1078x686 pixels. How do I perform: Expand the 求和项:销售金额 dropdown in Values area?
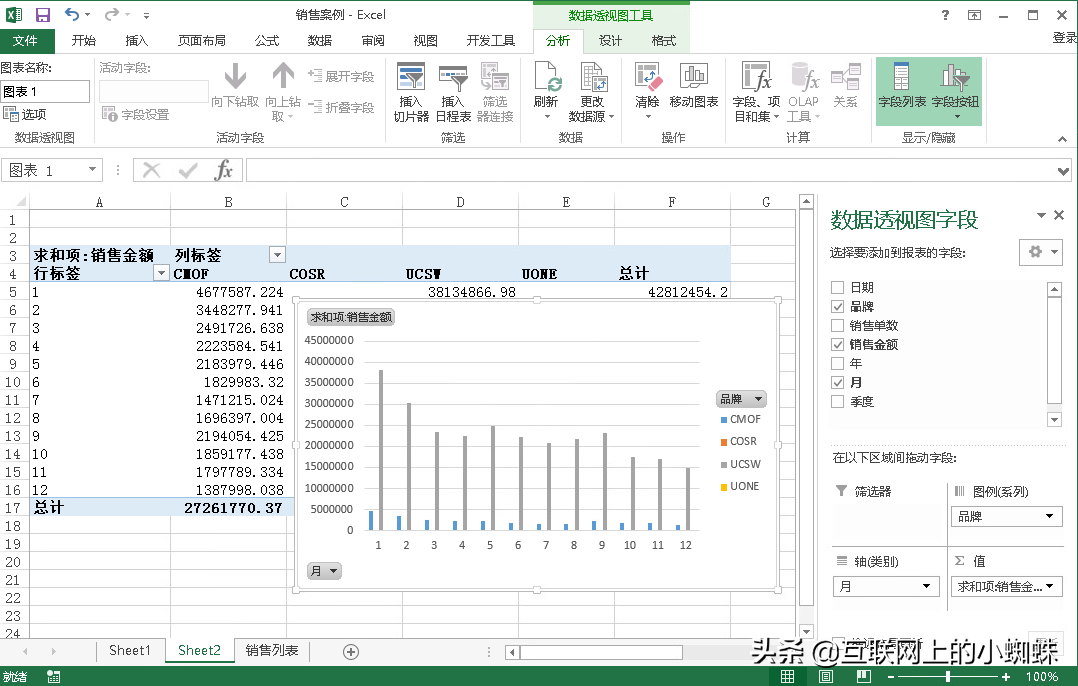click(x=1049, y=586)
